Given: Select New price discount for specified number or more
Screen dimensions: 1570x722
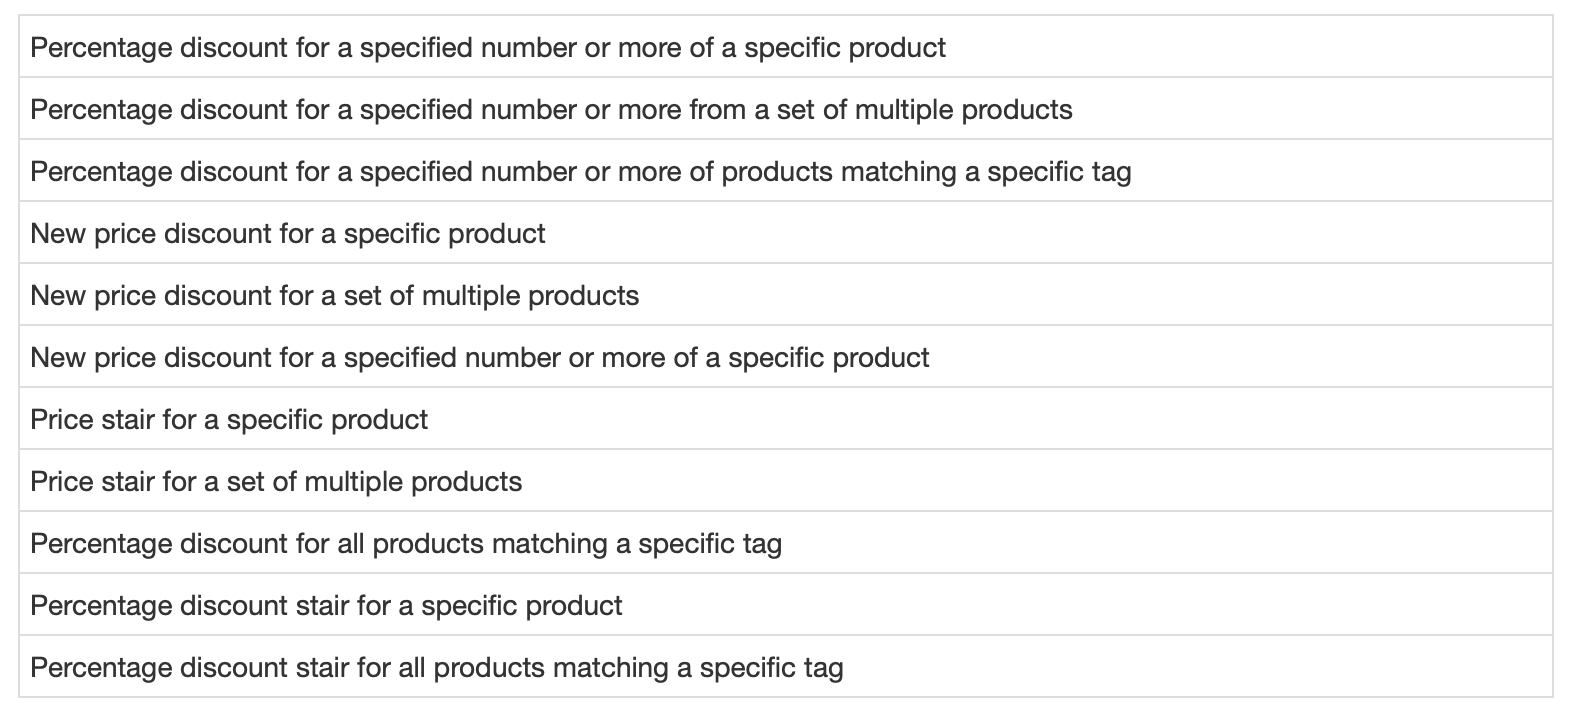Looking at the screenshot, I should click(480, 358).
